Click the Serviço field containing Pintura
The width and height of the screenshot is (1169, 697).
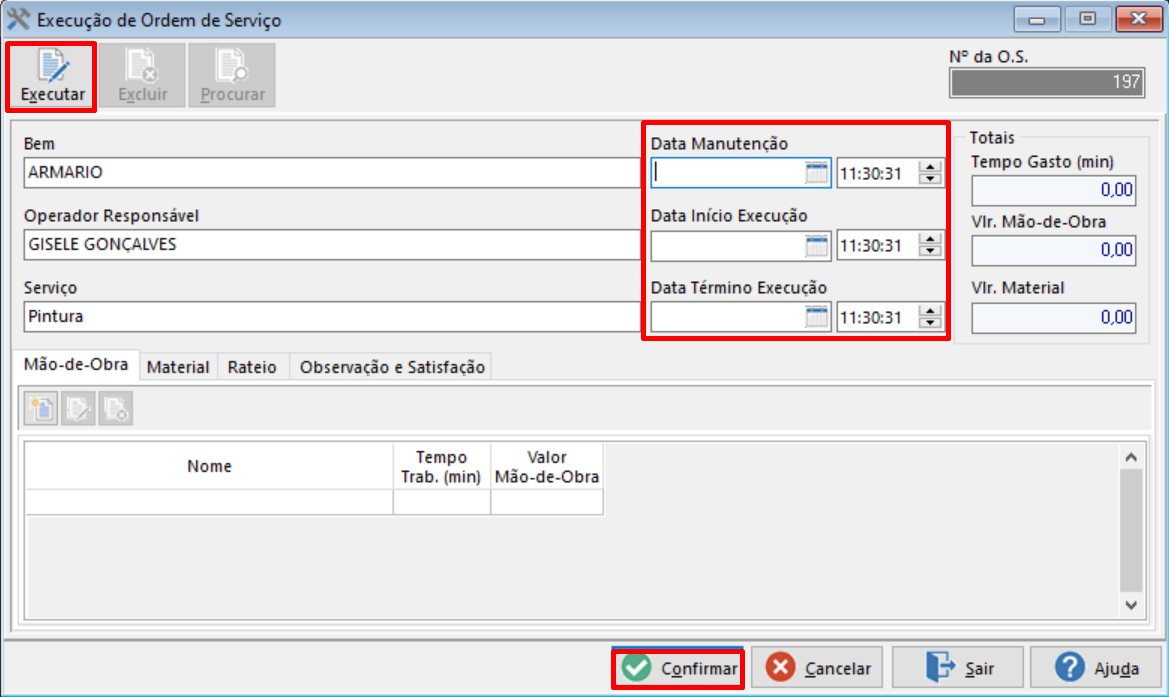[x=332, y=317]
